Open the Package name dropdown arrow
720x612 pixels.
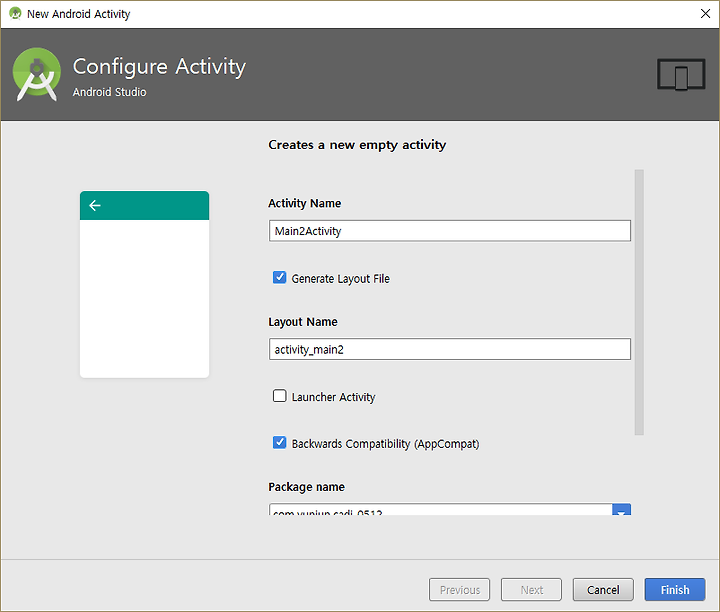click(621, 510)
